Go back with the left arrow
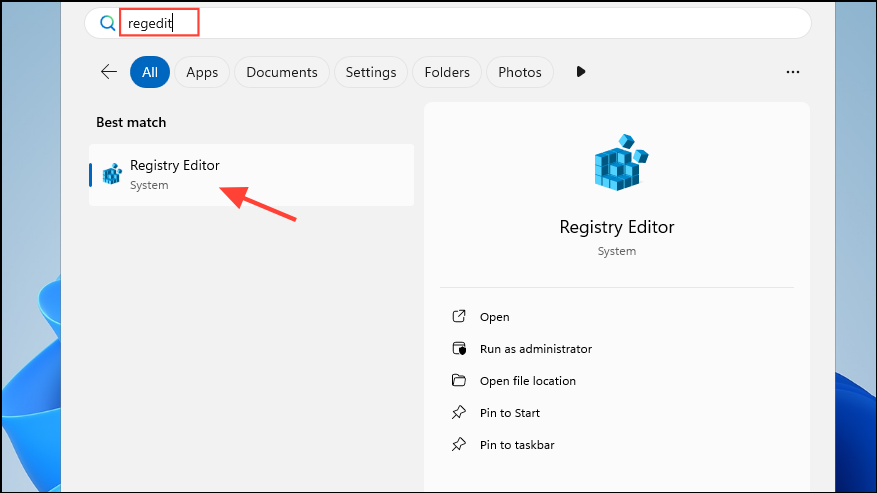This screenshot has width=877, height=493. tap(109, 72)
